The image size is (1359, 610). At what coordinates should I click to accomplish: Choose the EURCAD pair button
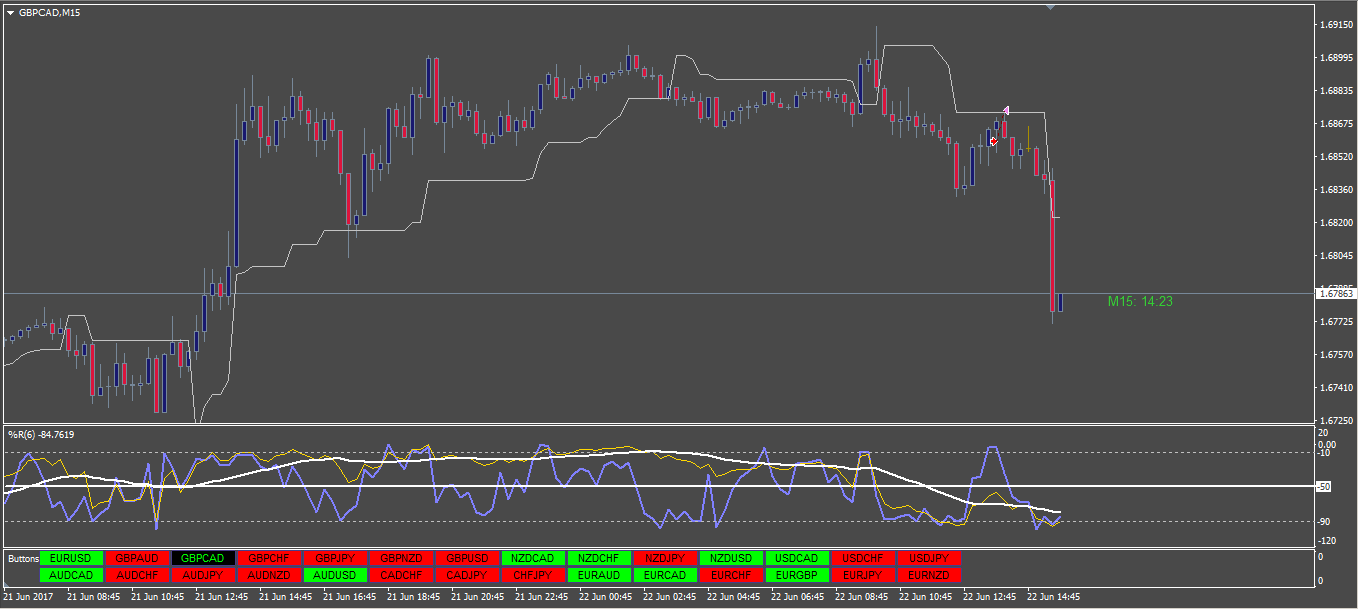(665, 575)
